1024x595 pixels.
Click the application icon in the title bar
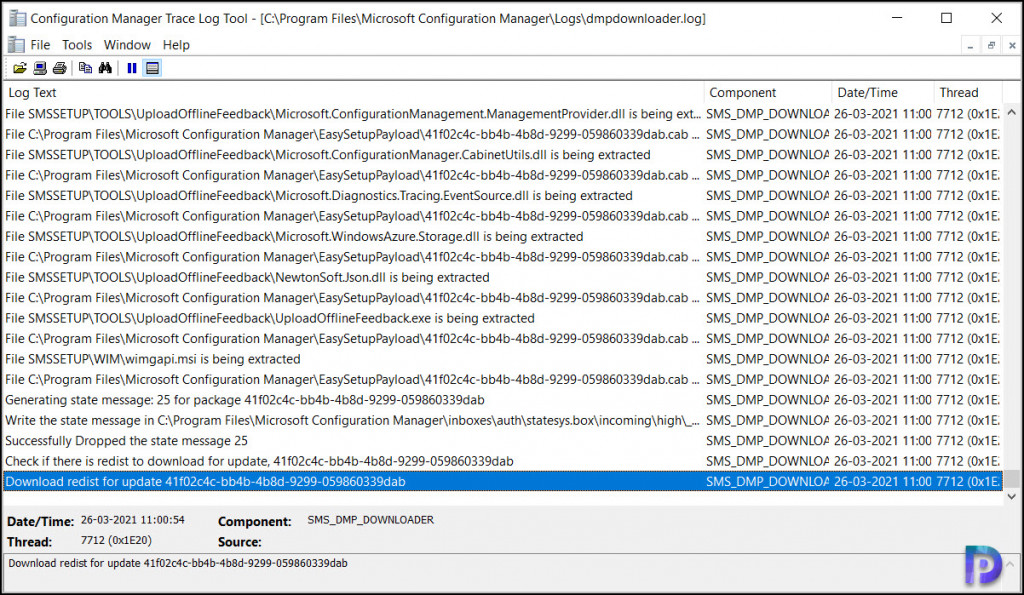click(17, 18)
